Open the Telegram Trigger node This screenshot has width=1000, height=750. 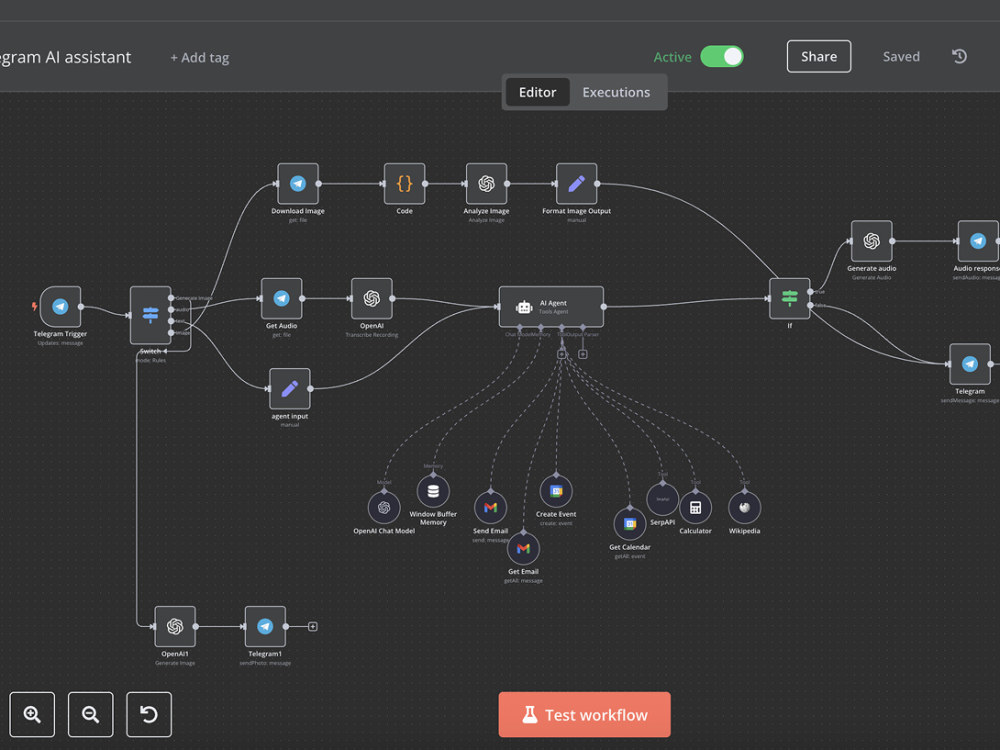click(x=61, y=307)
